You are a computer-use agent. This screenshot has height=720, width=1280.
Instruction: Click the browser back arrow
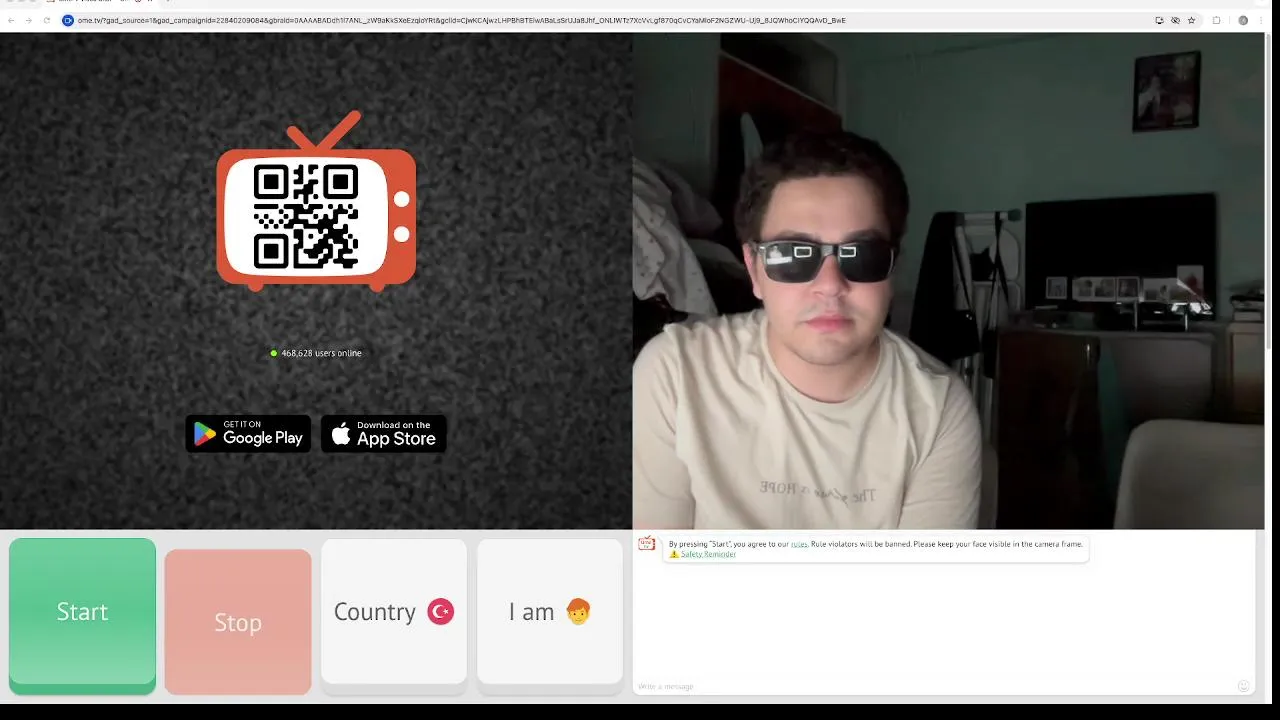pyautogui.click(x=11, y=20)
